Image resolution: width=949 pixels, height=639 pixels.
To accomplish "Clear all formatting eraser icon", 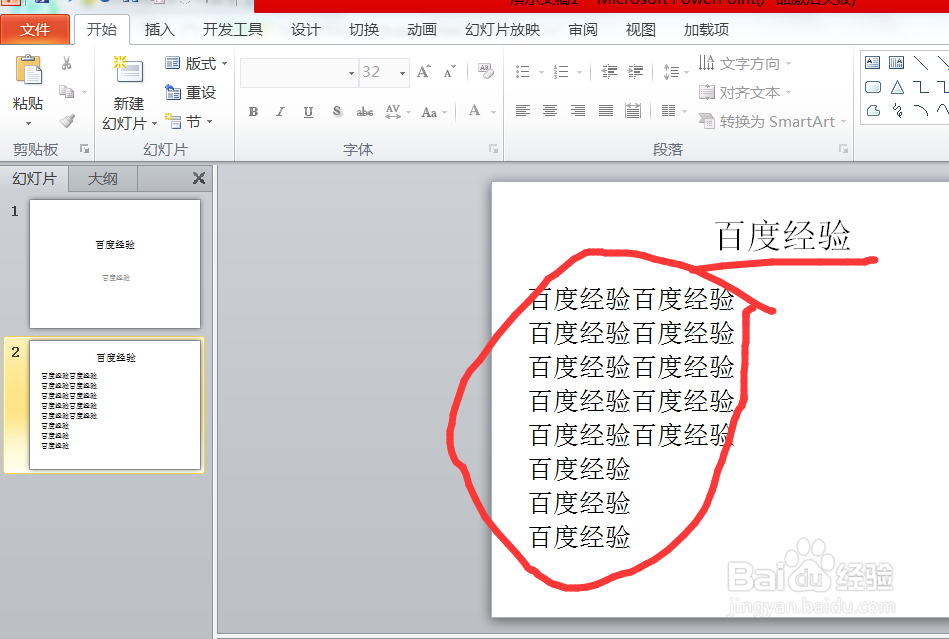I will click(485, 71).
